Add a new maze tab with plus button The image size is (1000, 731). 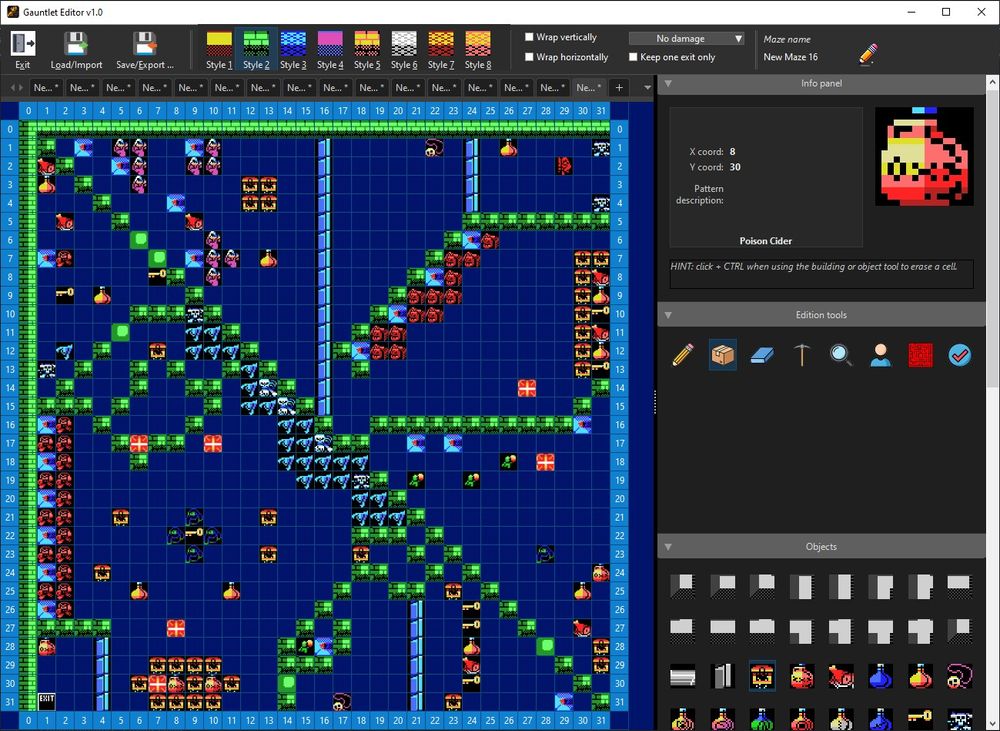coord(619,87)
